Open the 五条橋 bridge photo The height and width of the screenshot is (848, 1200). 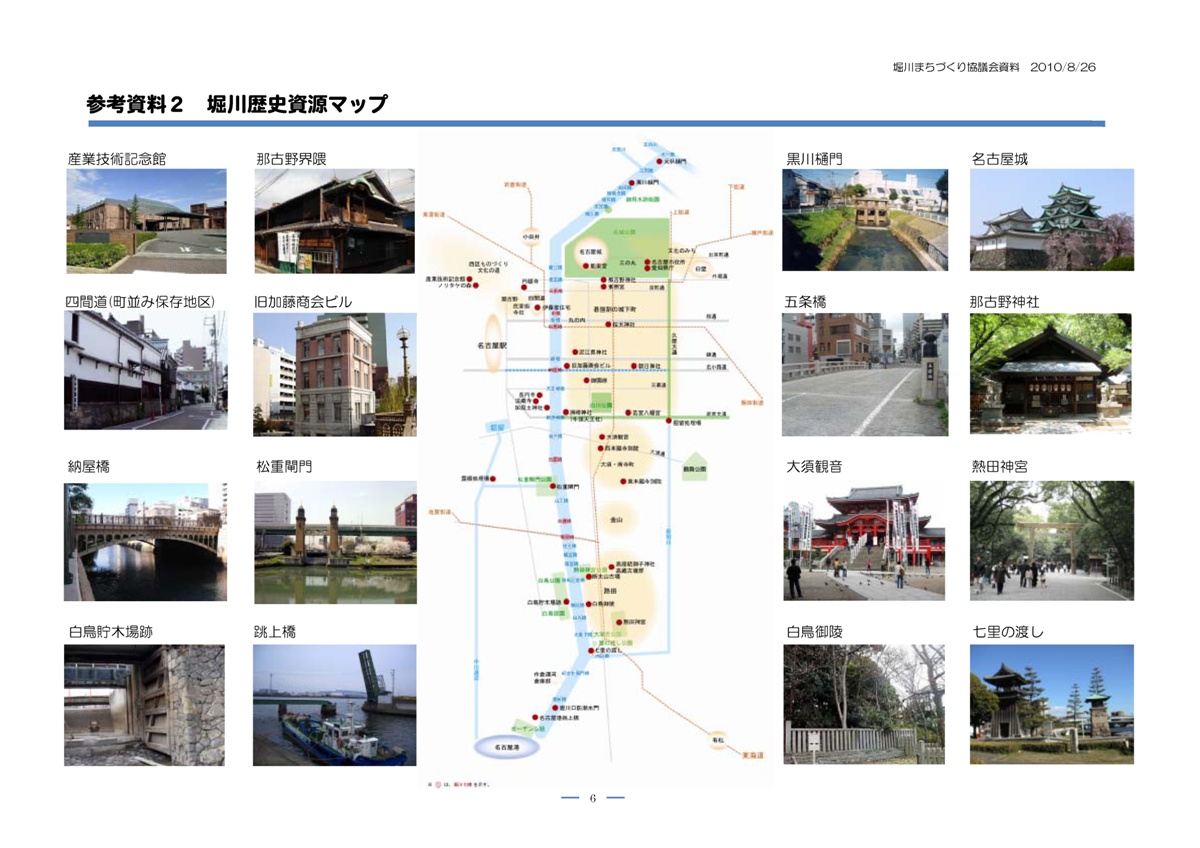pos(865,374)
